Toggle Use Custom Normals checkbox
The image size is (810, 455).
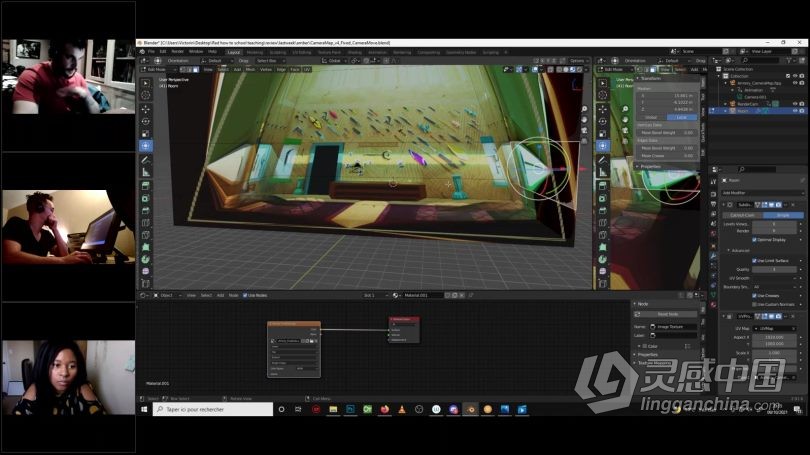tap(755, 305)
